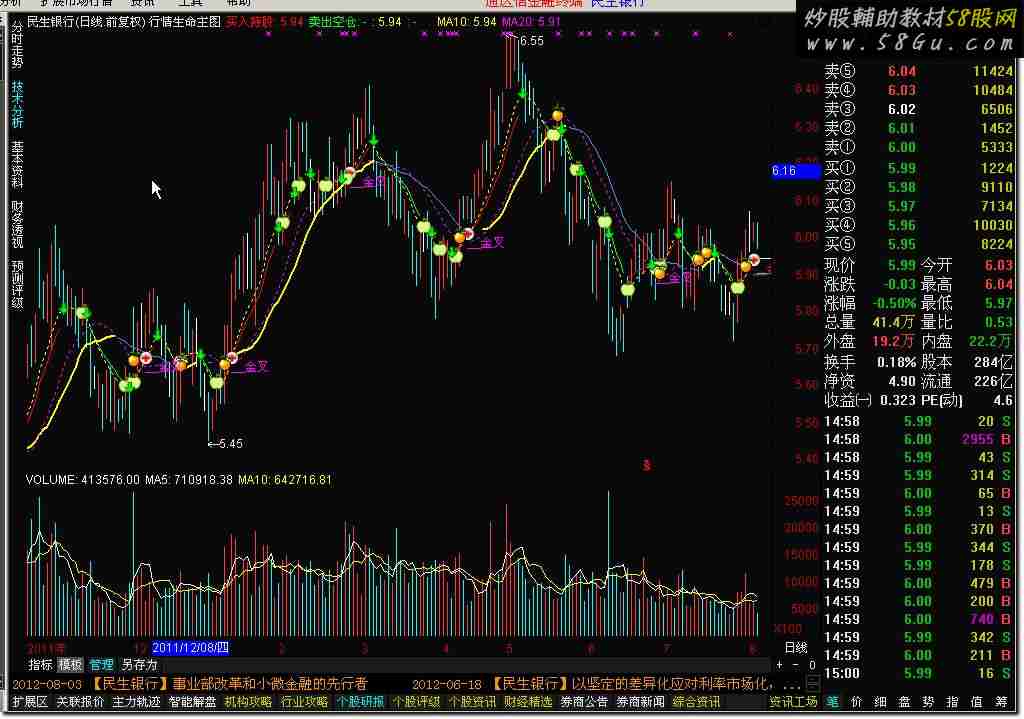Click the 指标 indicator button
The width and height of the screenshot is (1024, 719).
[40, 665]
